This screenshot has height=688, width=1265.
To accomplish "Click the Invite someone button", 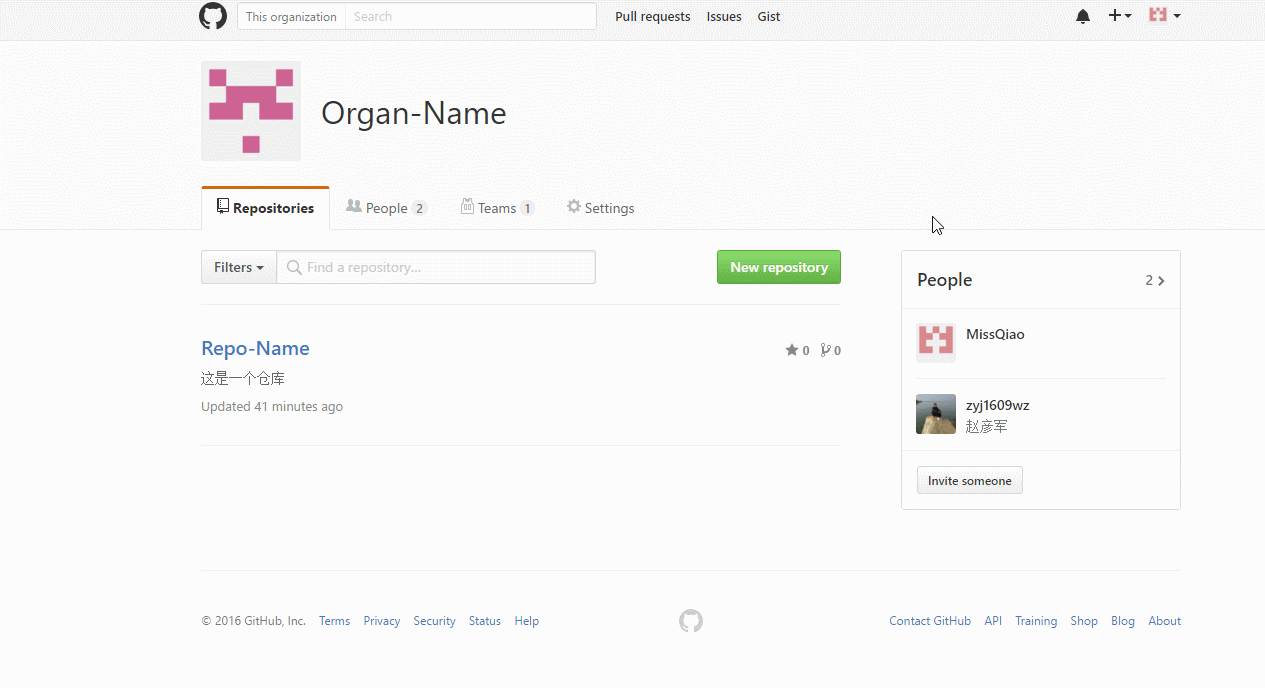I will click(x=970, y=480).
